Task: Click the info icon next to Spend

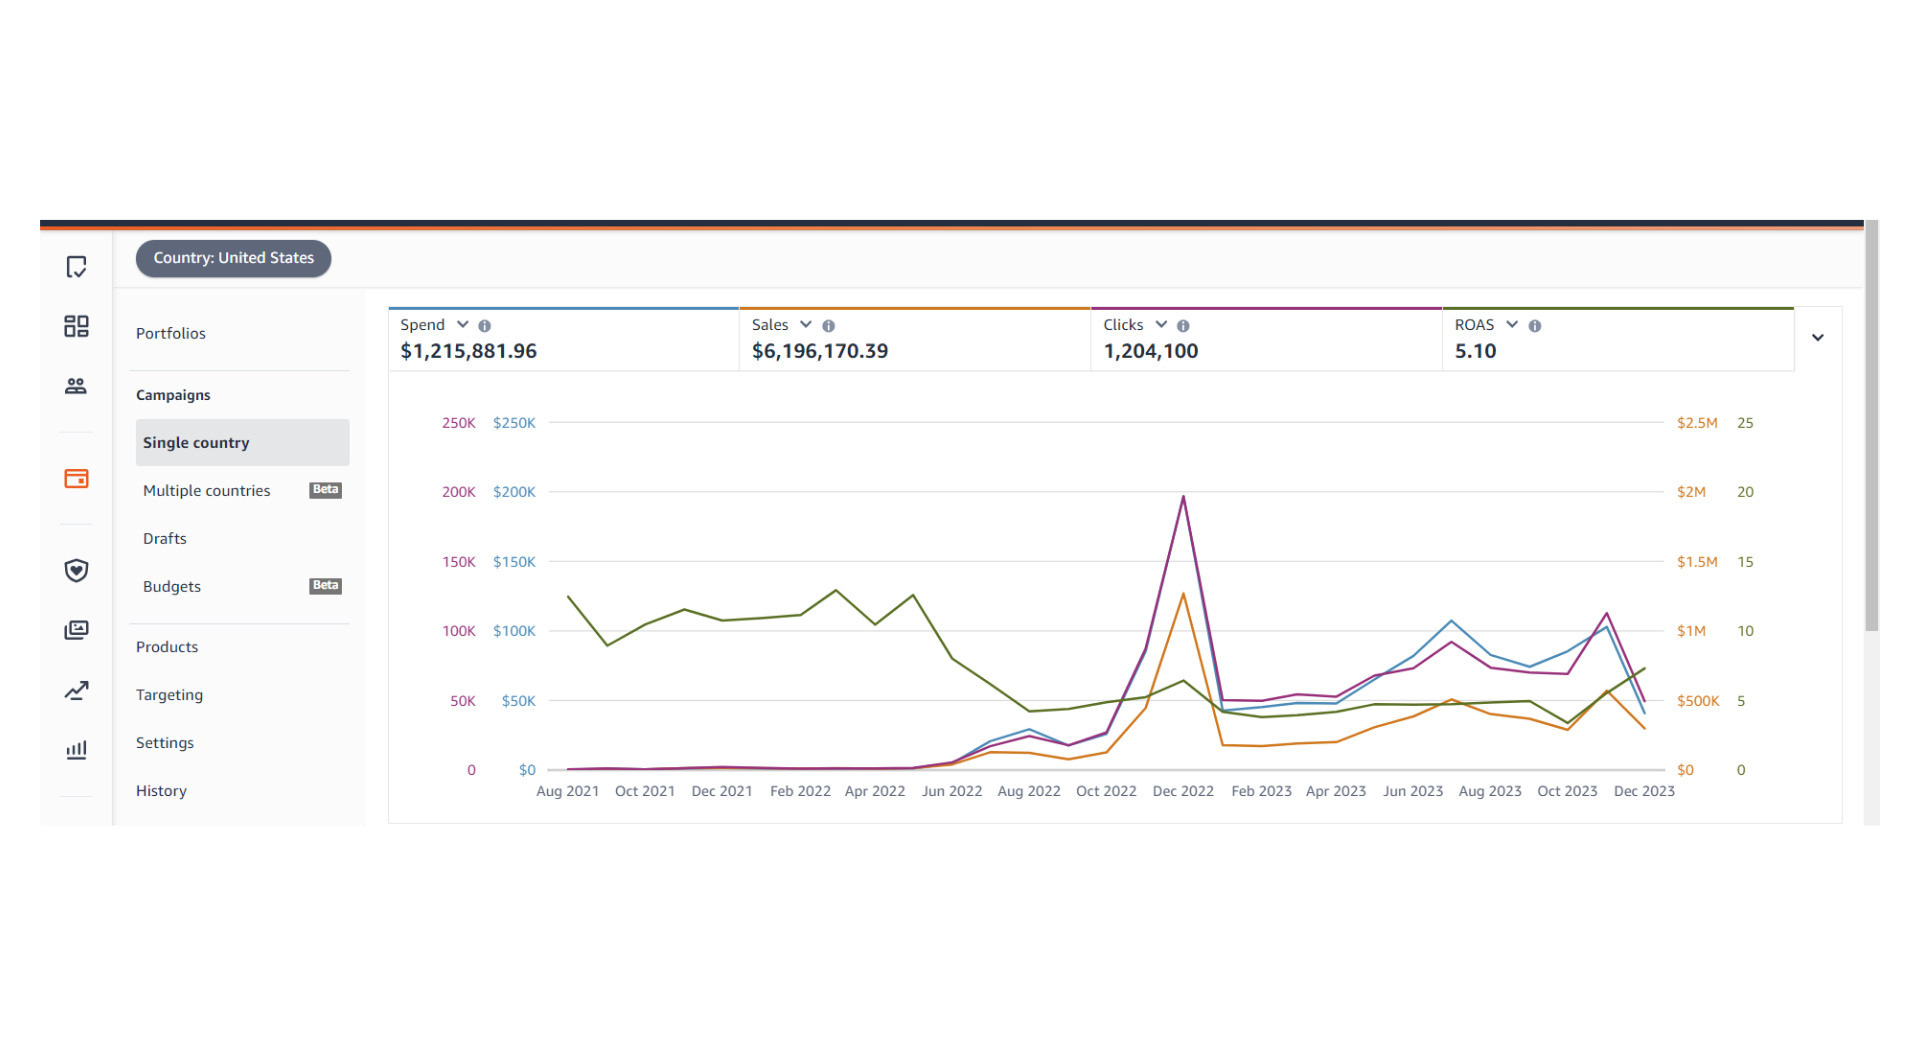Action: (485, 326)
